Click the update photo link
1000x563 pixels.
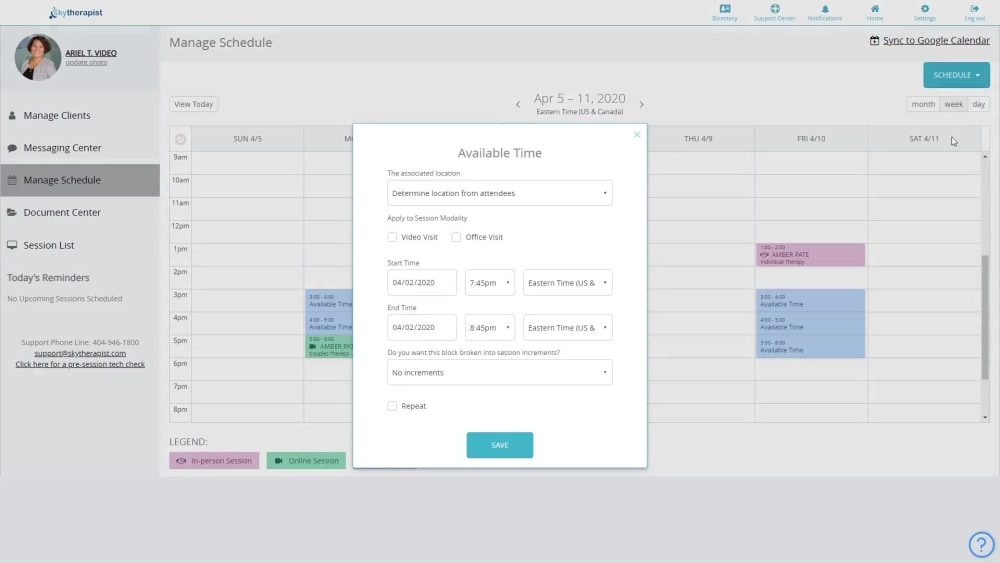(86, 62)
